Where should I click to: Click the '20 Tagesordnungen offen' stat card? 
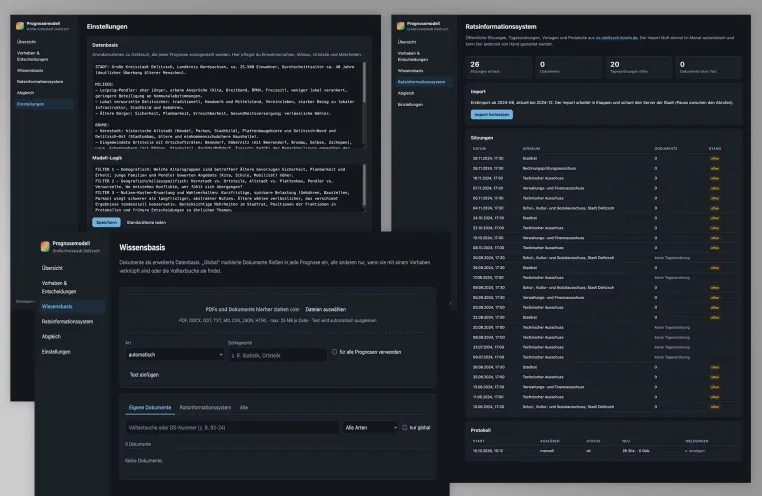638,67
